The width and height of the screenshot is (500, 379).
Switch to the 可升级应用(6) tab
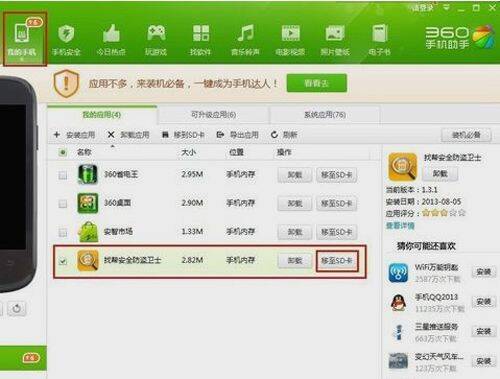click(x=213, y=115)
